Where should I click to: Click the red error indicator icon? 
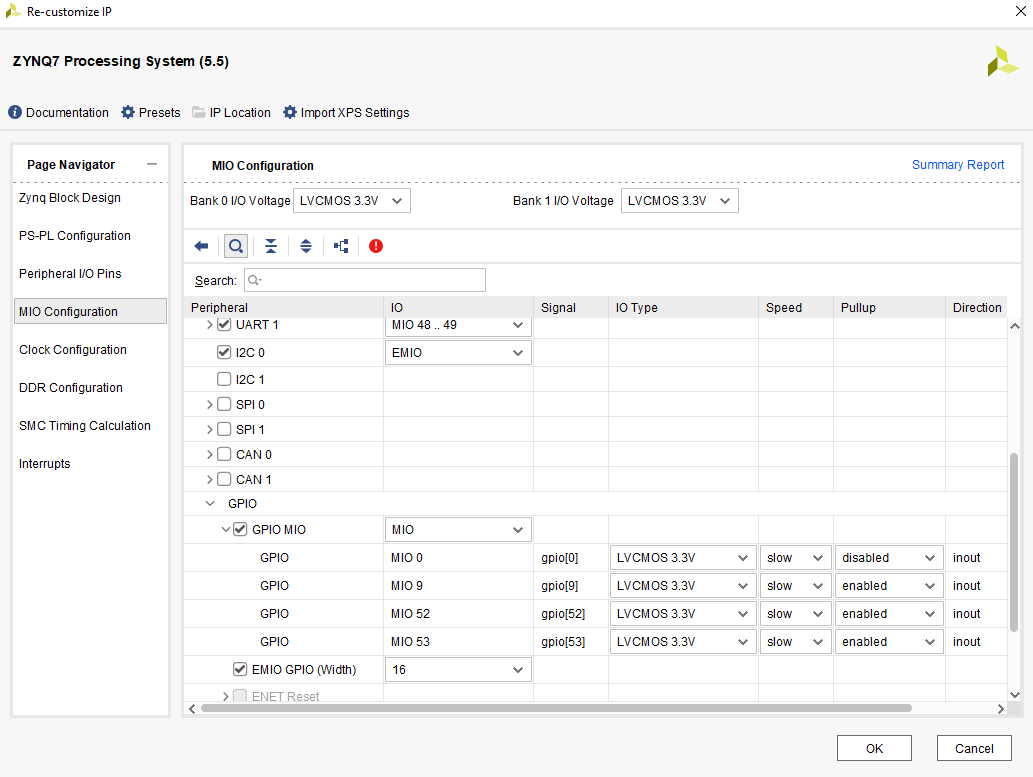pos(376,246)
